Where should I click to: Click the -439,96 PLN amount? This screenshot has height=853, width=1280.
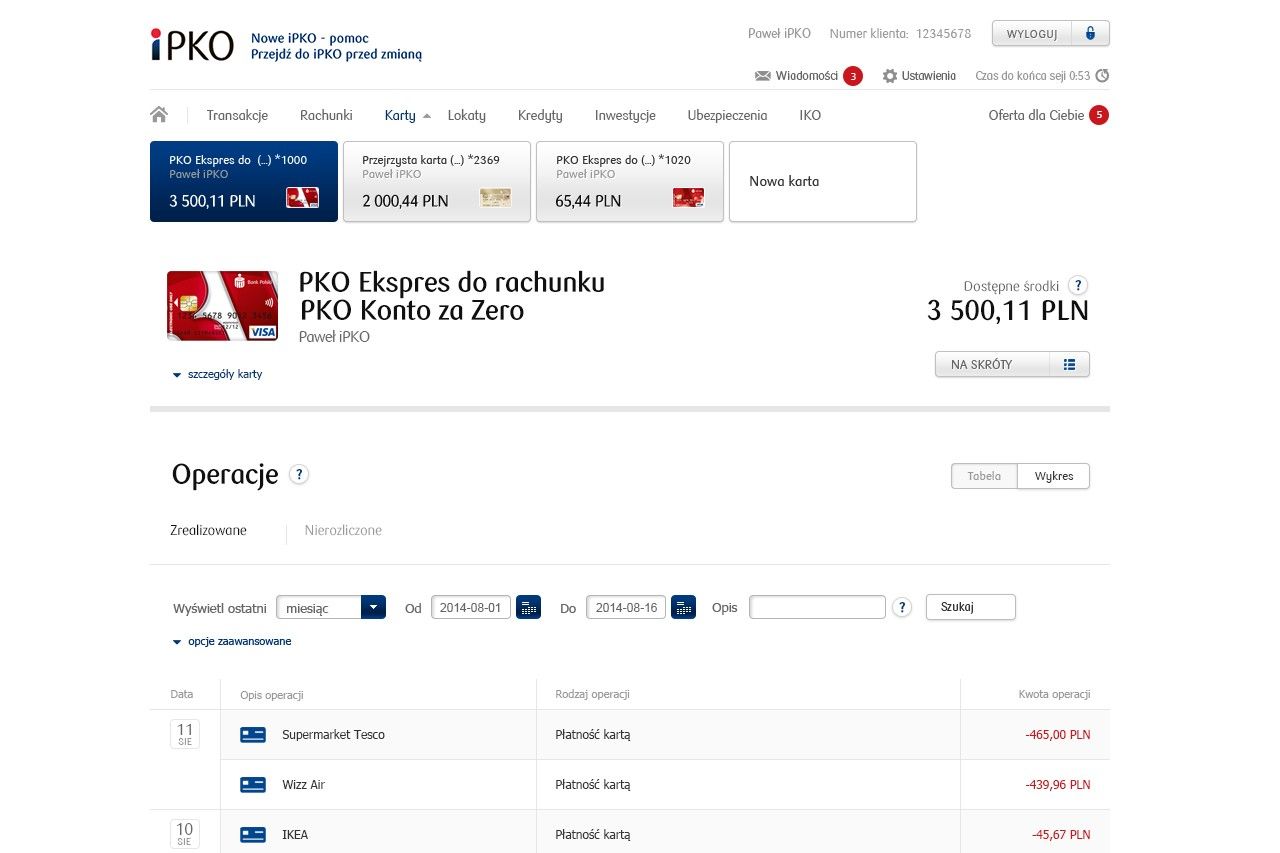coord(1057,785)
